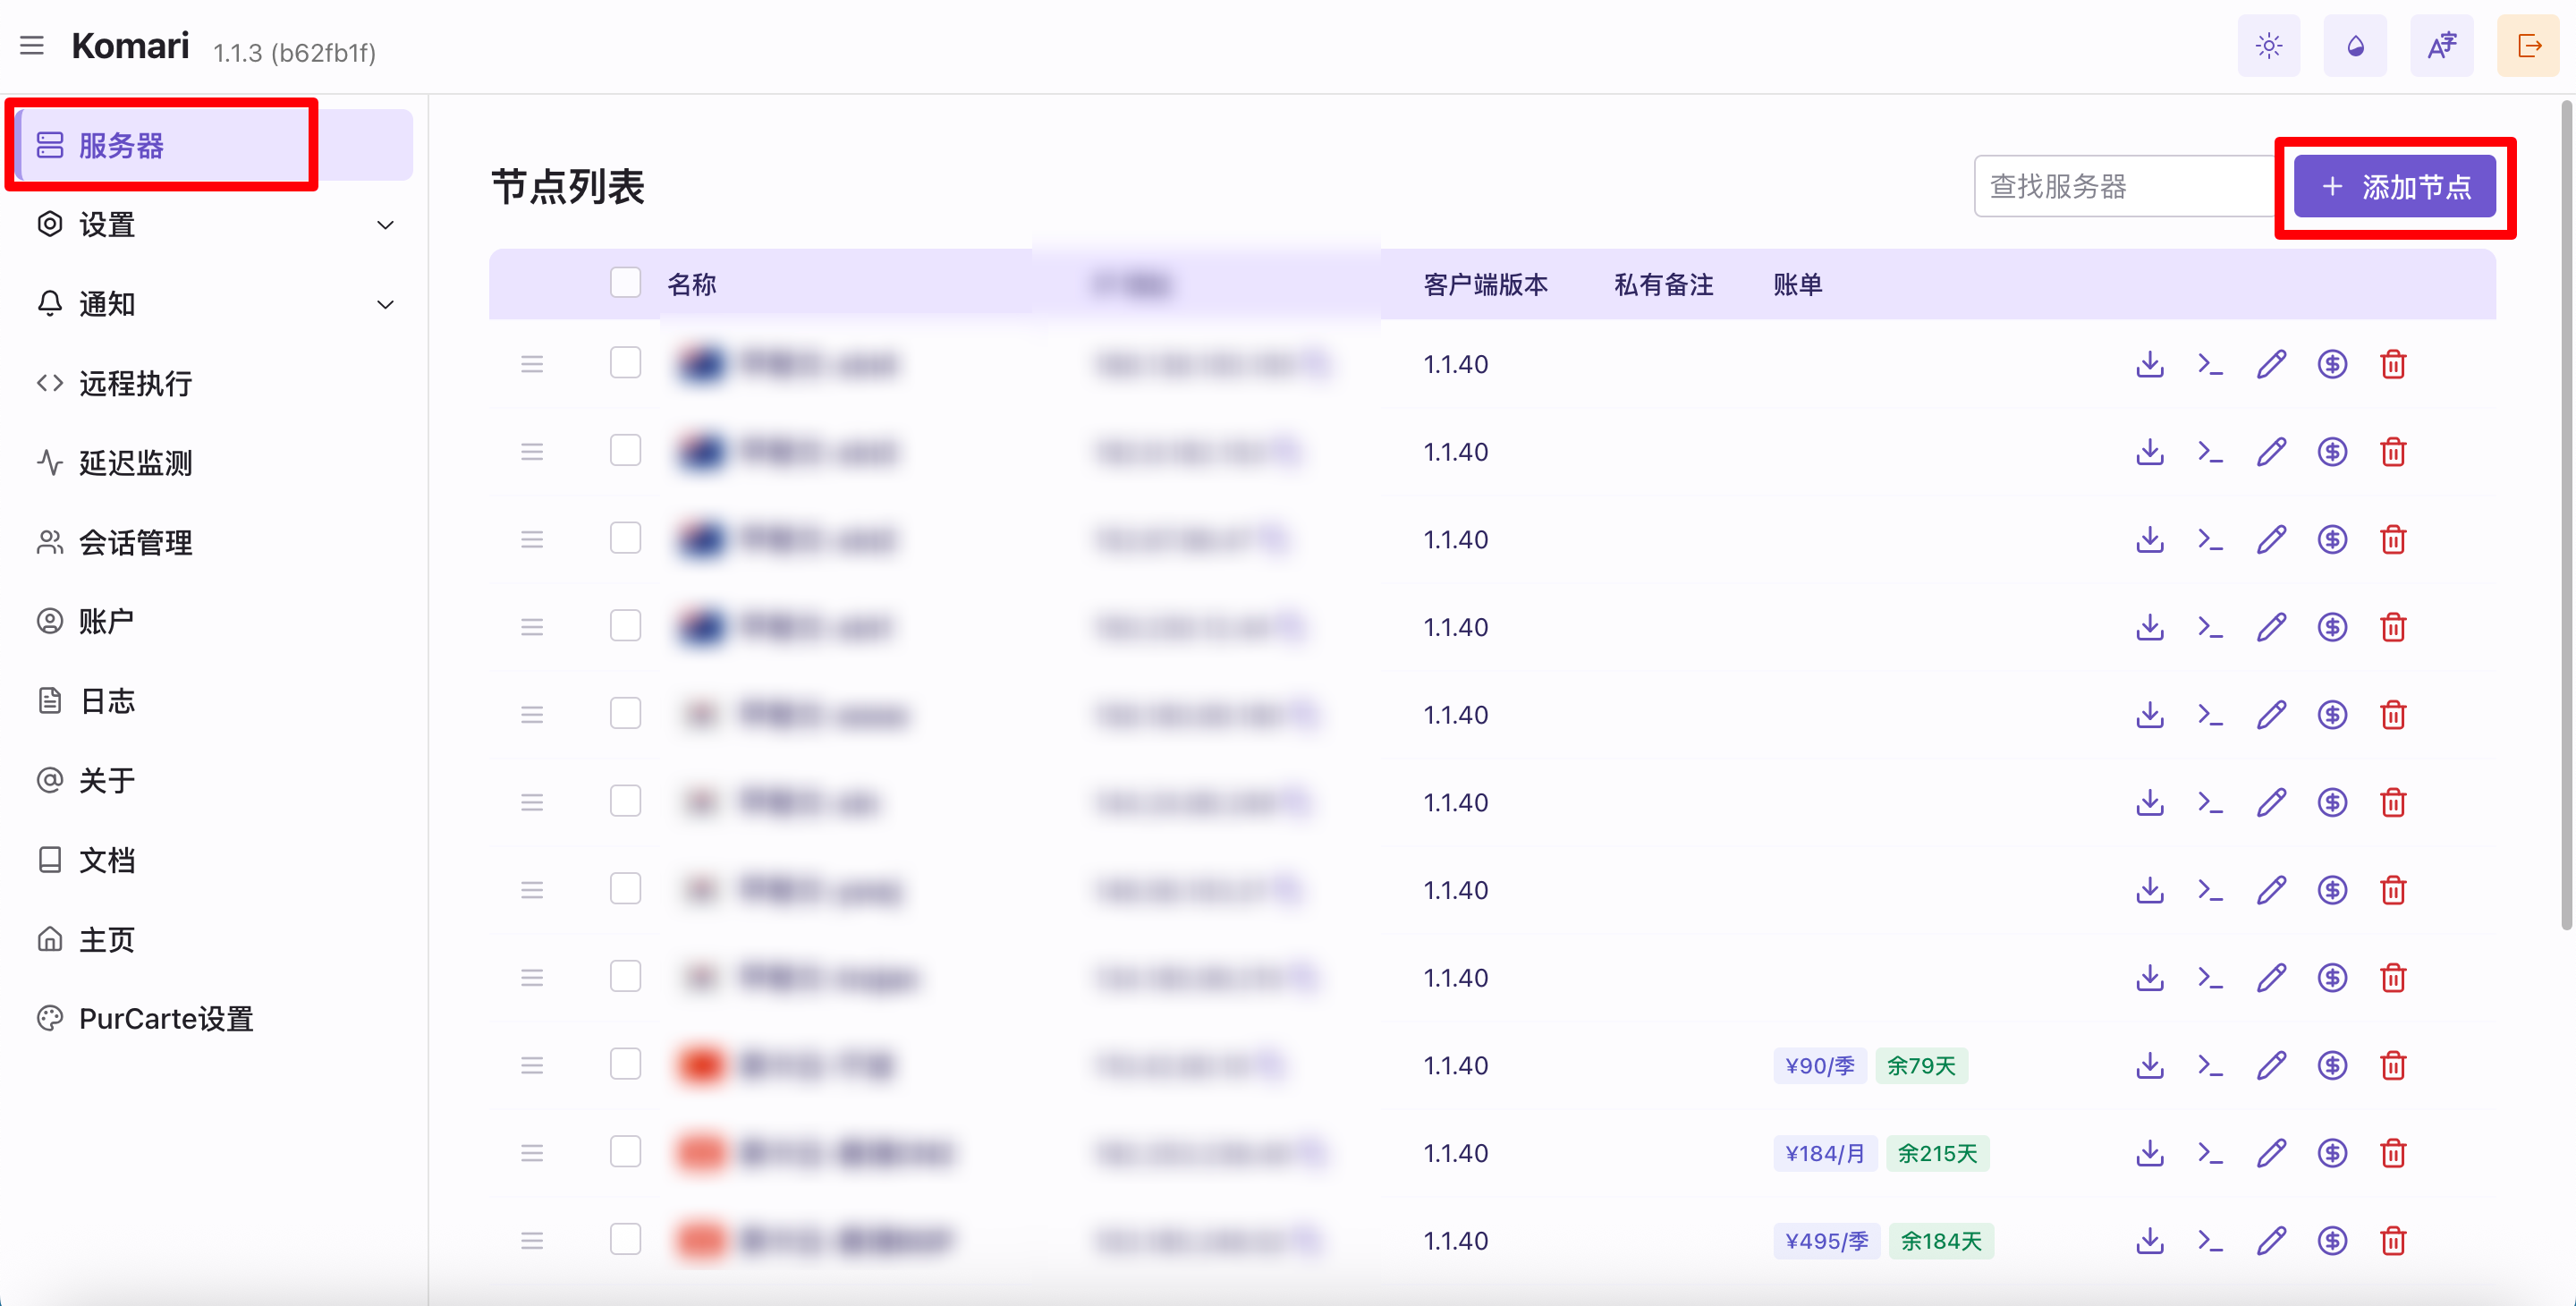Select the checkbox on the ¥495/季 row
Viewport: 2576px width, 1306px height.
[625, 1240]
